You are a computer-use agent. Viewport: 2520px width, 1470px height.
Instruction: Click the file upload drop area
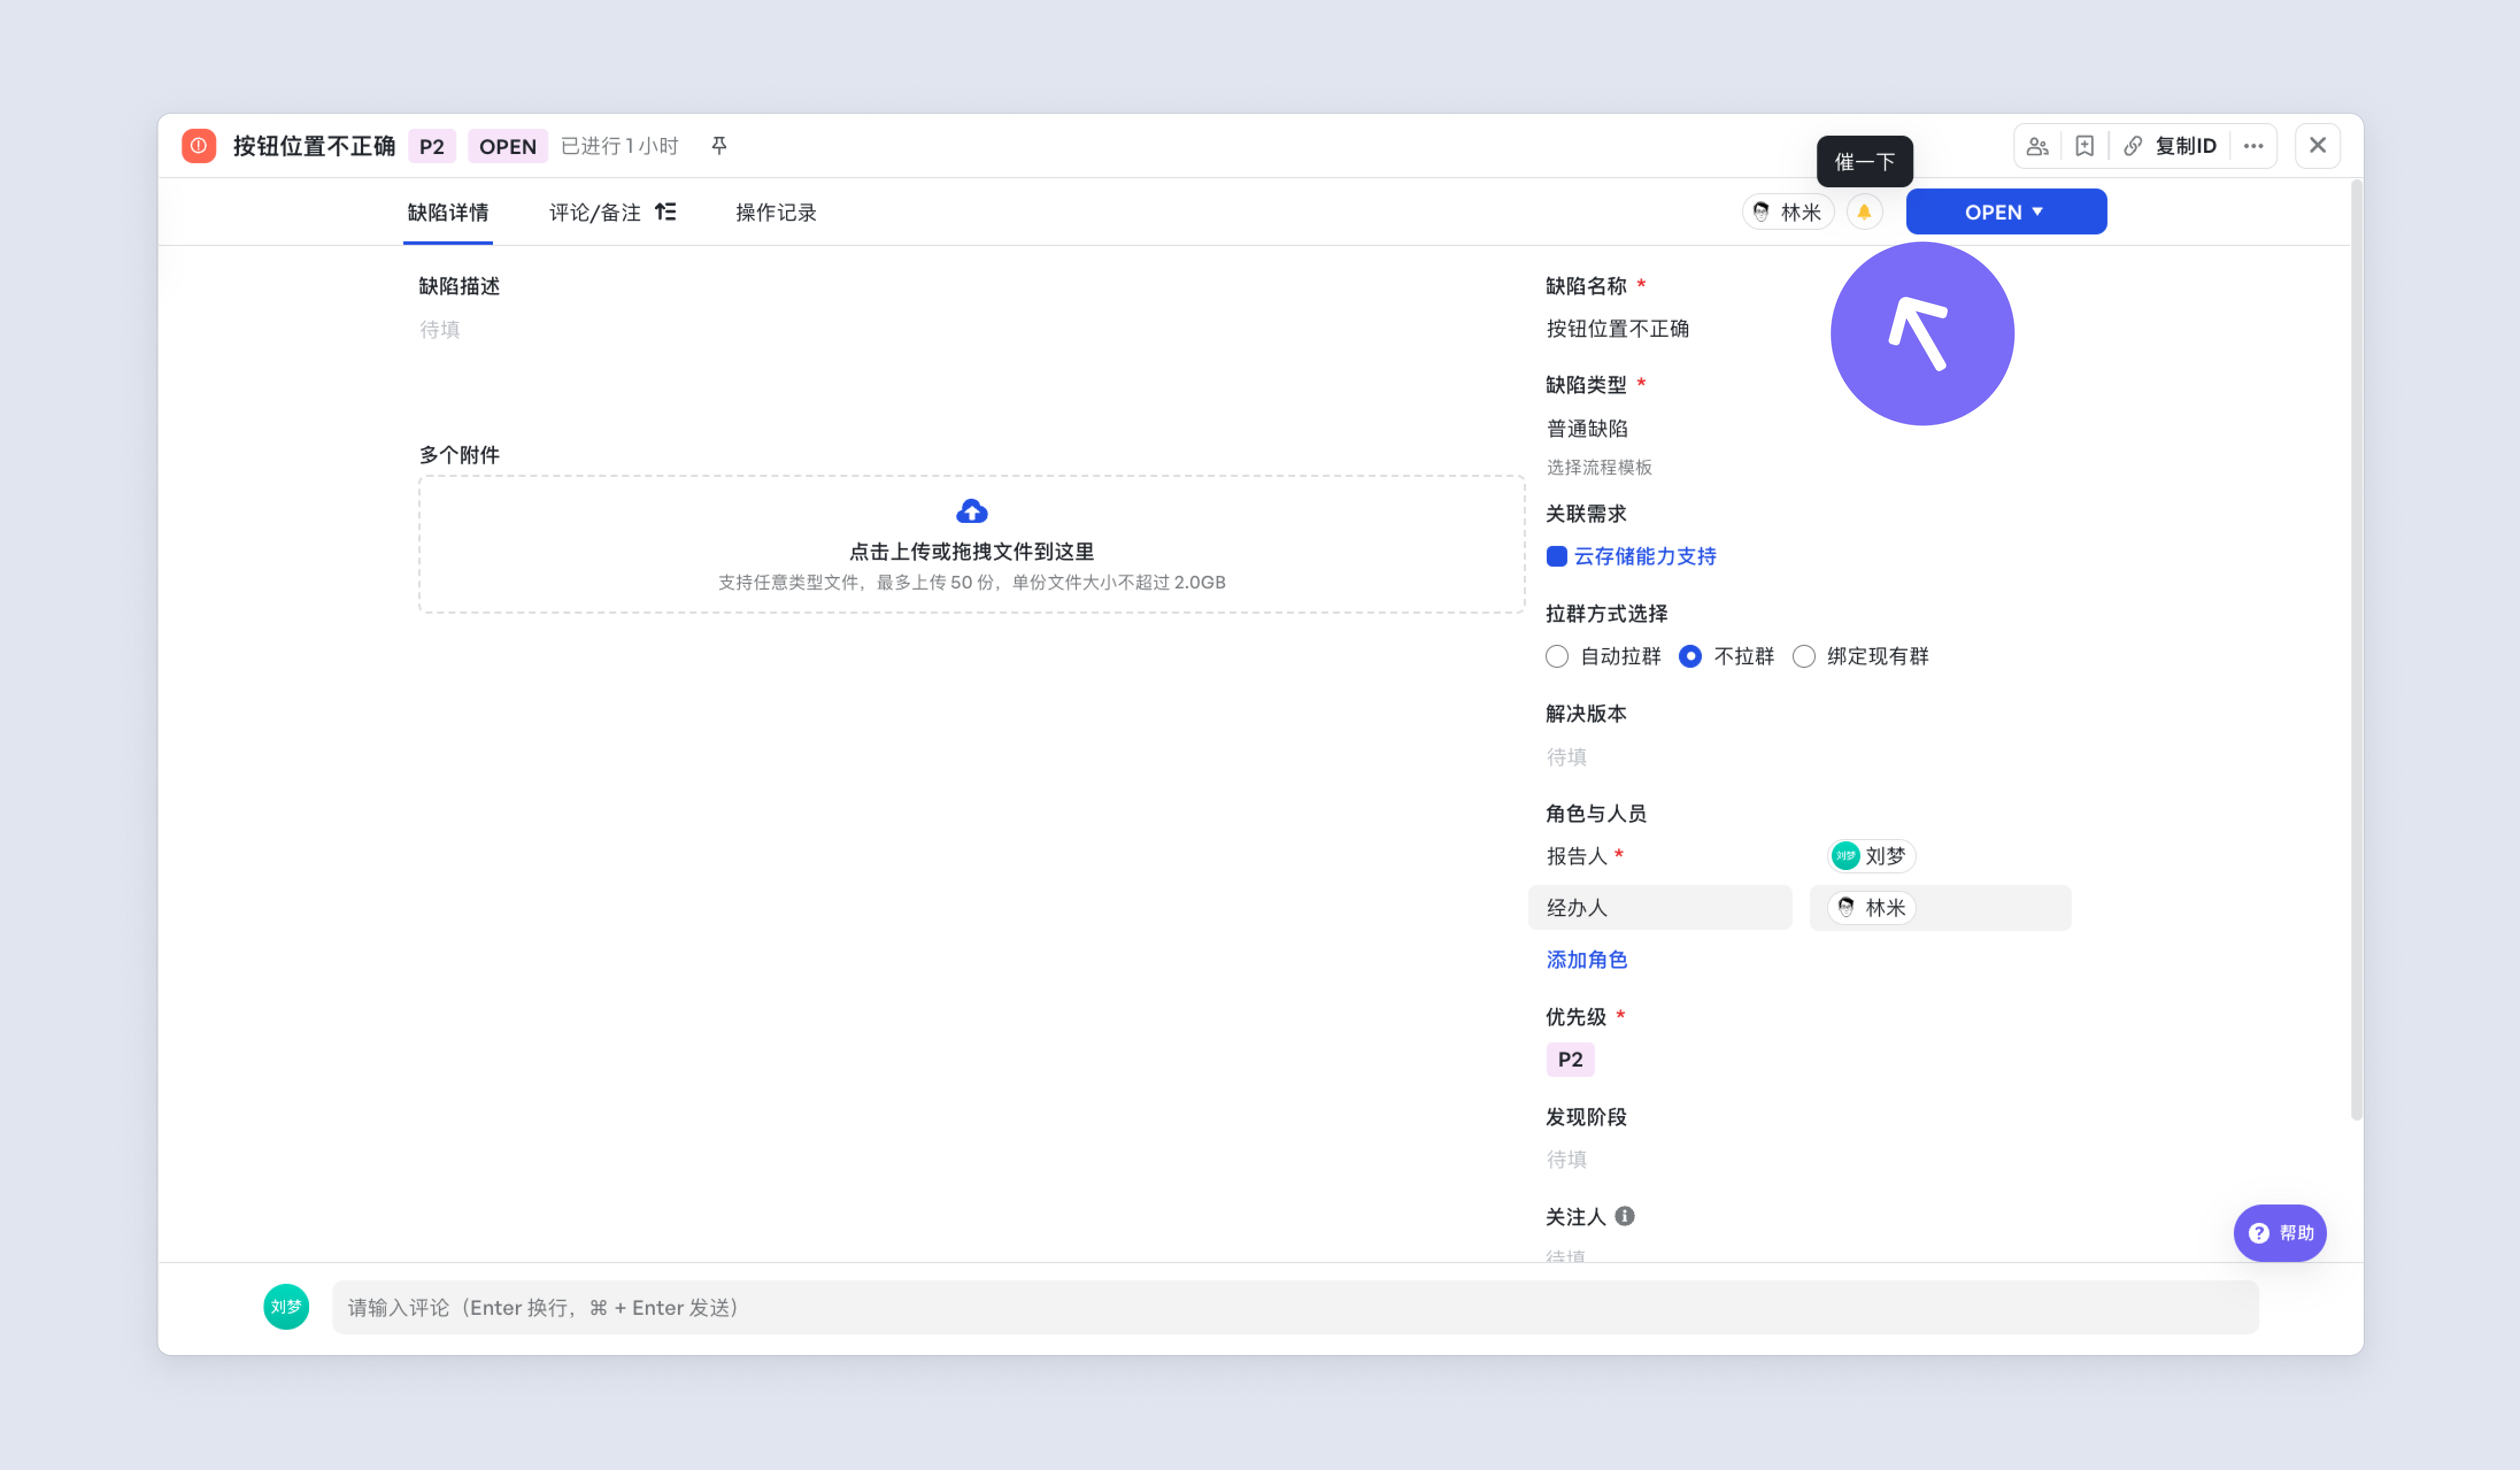(971, 544)
